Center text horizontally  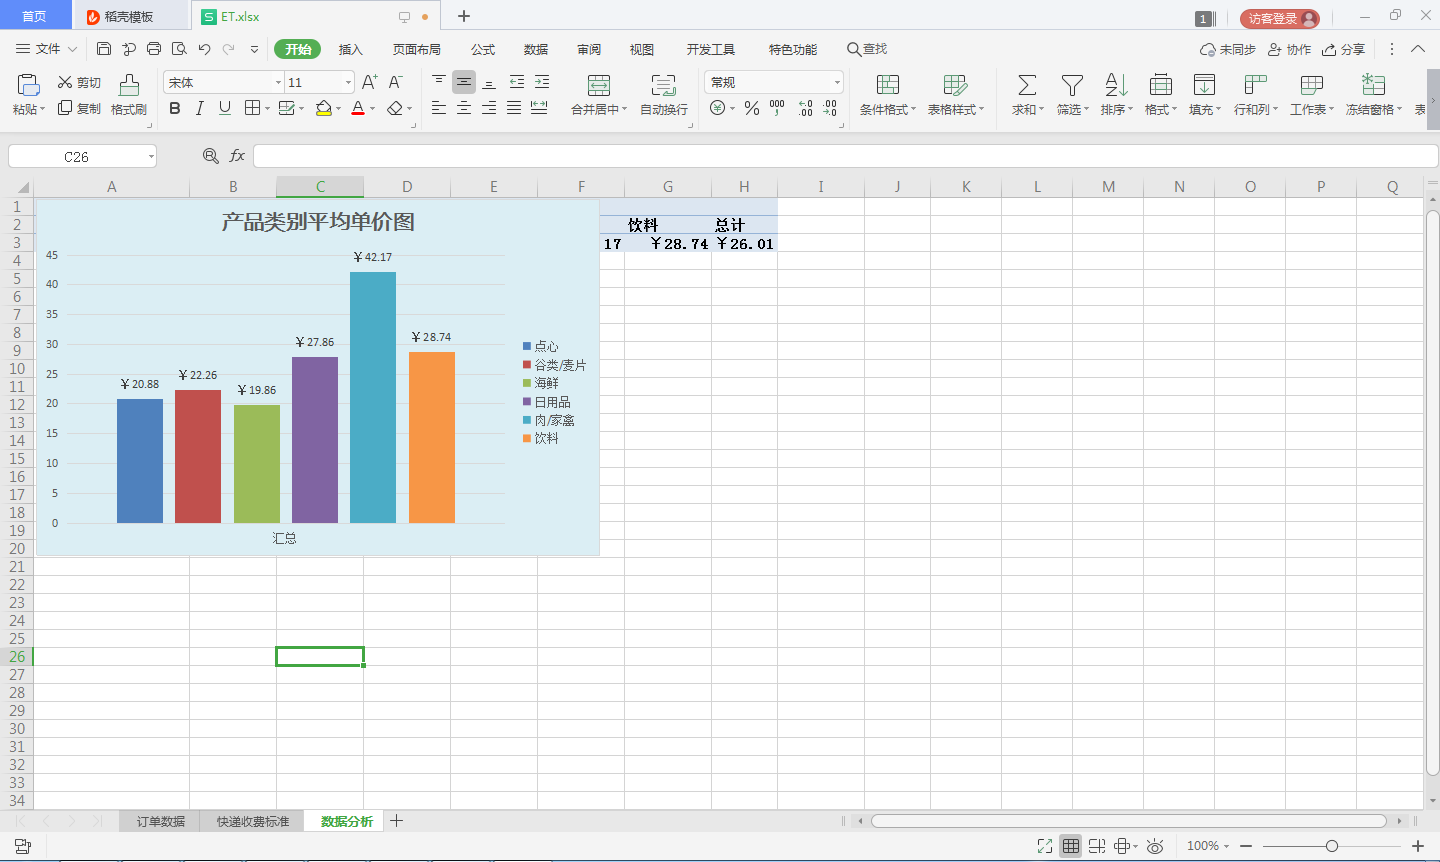tap(464, 108)
